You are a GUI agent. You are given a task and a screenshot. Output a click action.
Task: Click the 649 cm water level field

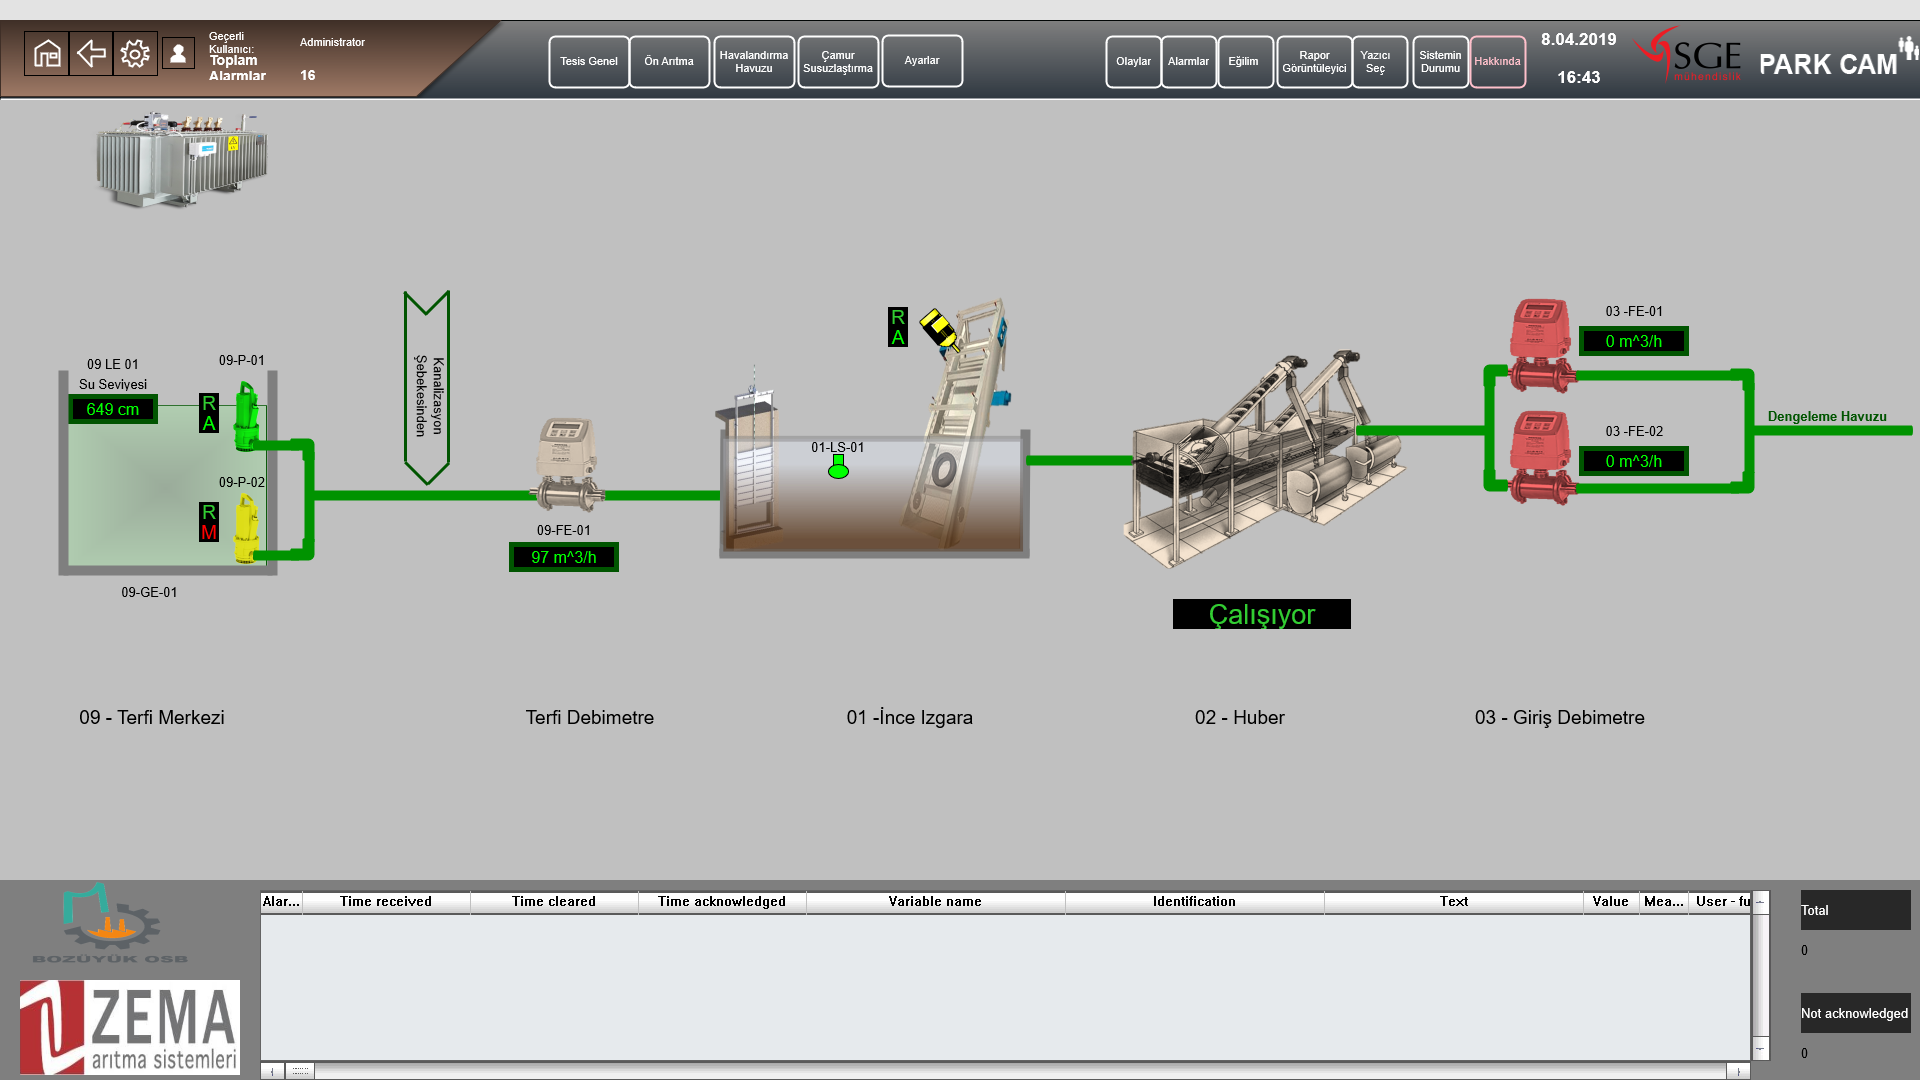click(x=113, y=410)
